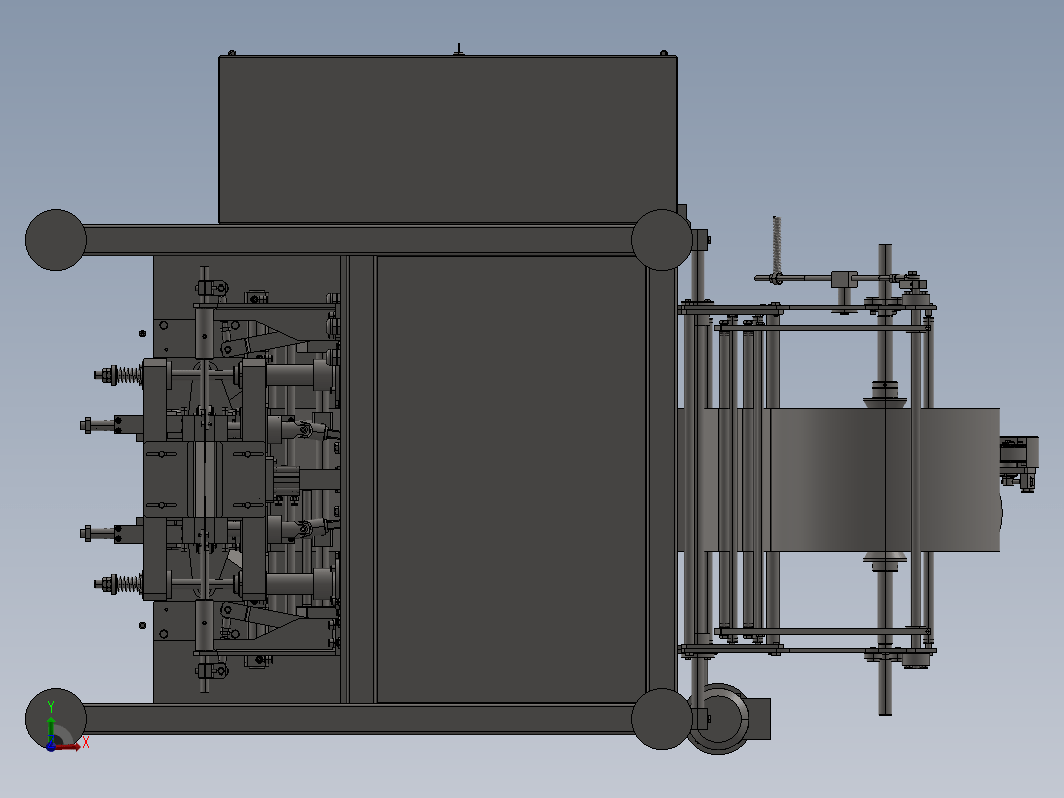Select the blue Z axis origin dot of the triad
Screen dimensions: 1064x798
(x=51, y=746)
